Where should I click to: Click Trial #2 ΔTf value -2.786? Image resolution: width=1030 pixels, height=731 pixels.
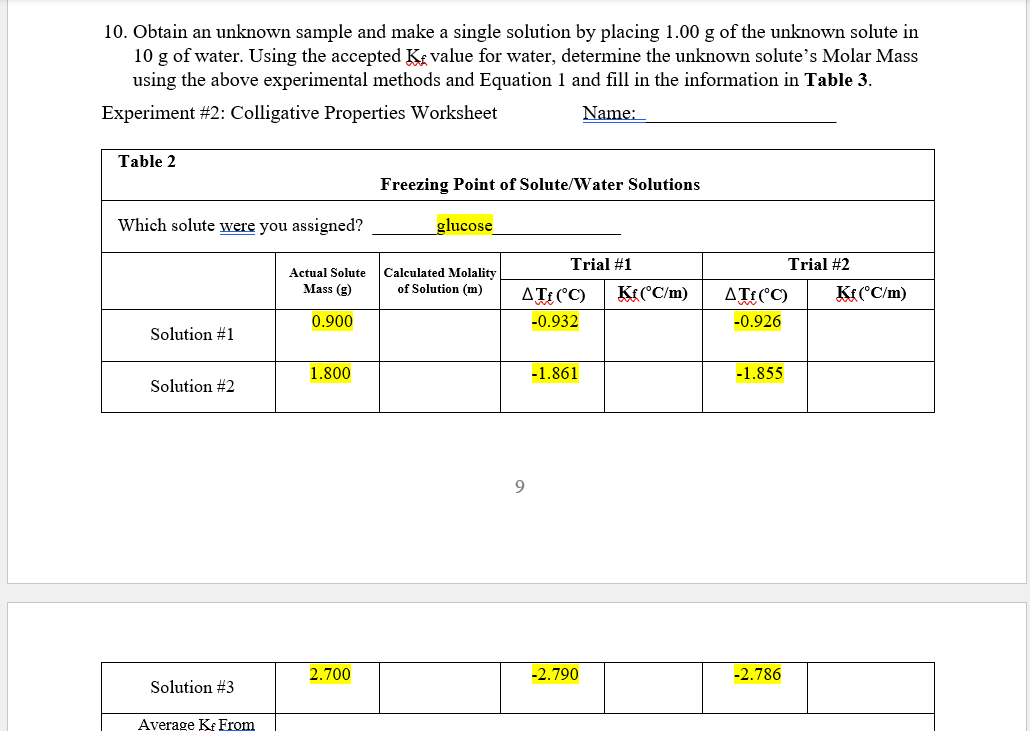[757, 674]
